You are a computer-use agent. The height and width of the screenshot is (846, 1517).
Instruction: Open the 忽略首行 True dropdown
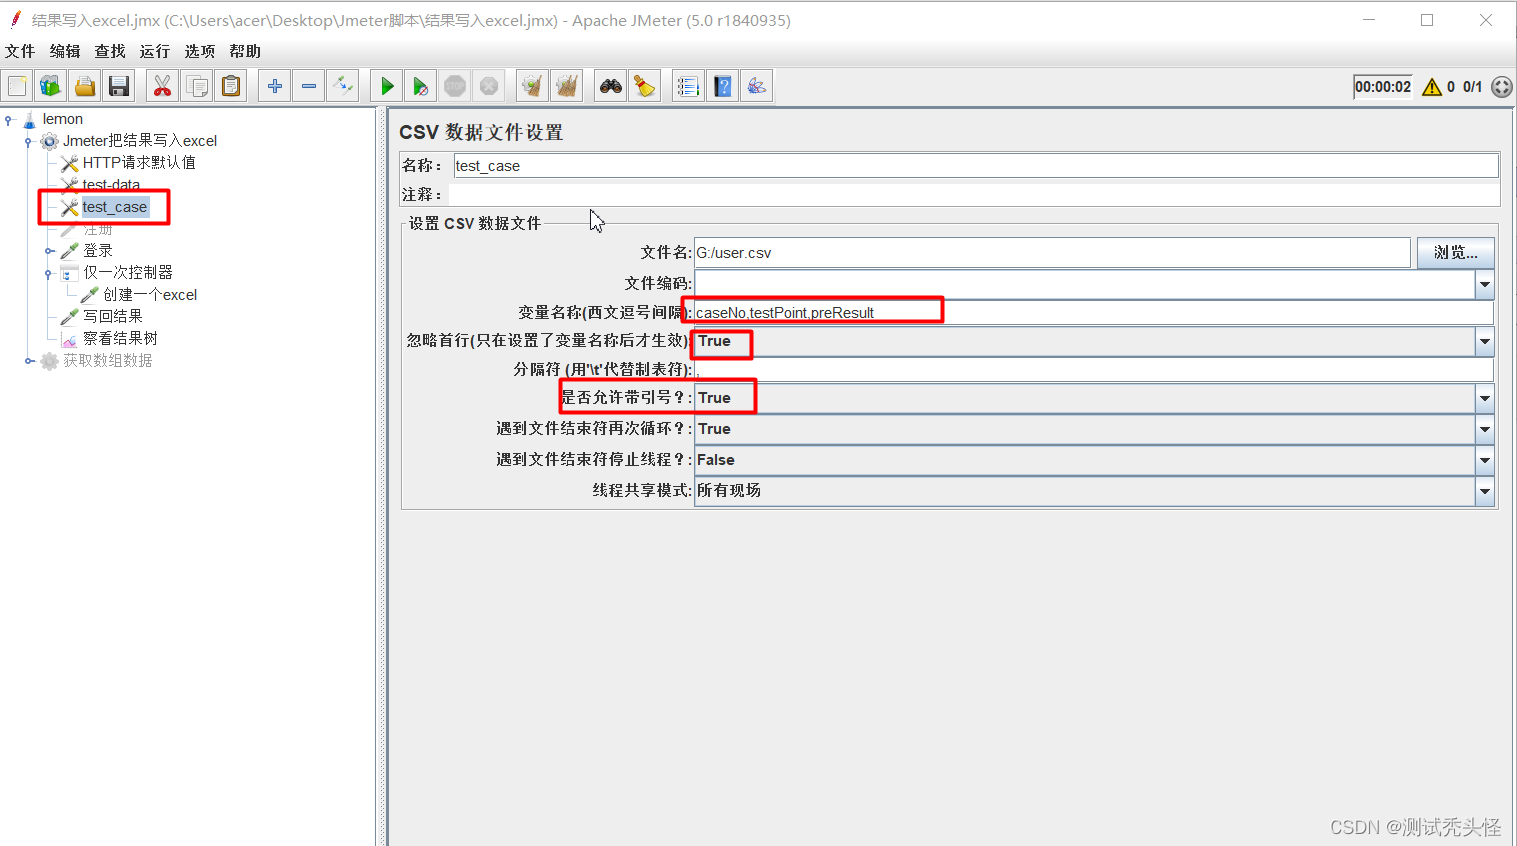[1484, 342]
